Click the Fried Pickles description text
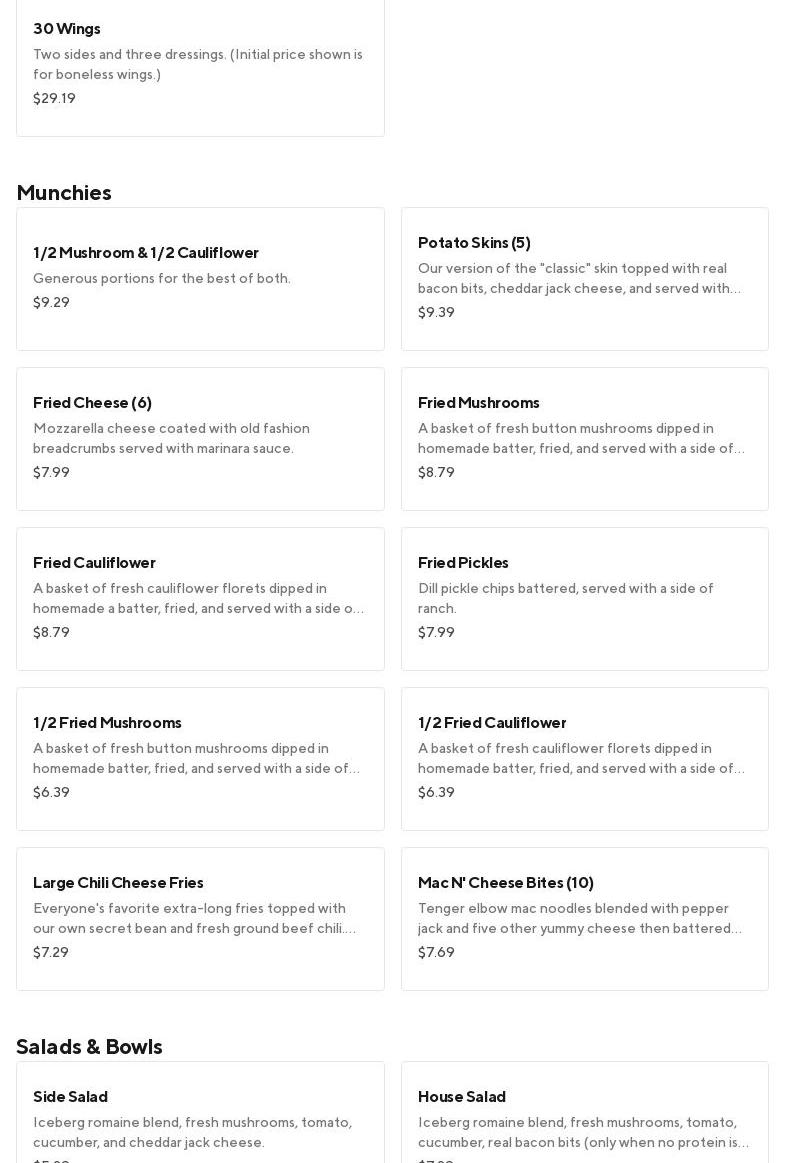Image resolution: width=785 pixels, height=1163 pixels. [x=566, y=598]
